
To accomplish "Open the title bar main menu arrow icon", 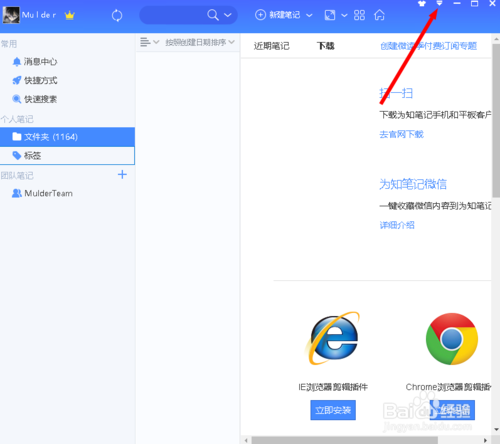I will point(439,3).
